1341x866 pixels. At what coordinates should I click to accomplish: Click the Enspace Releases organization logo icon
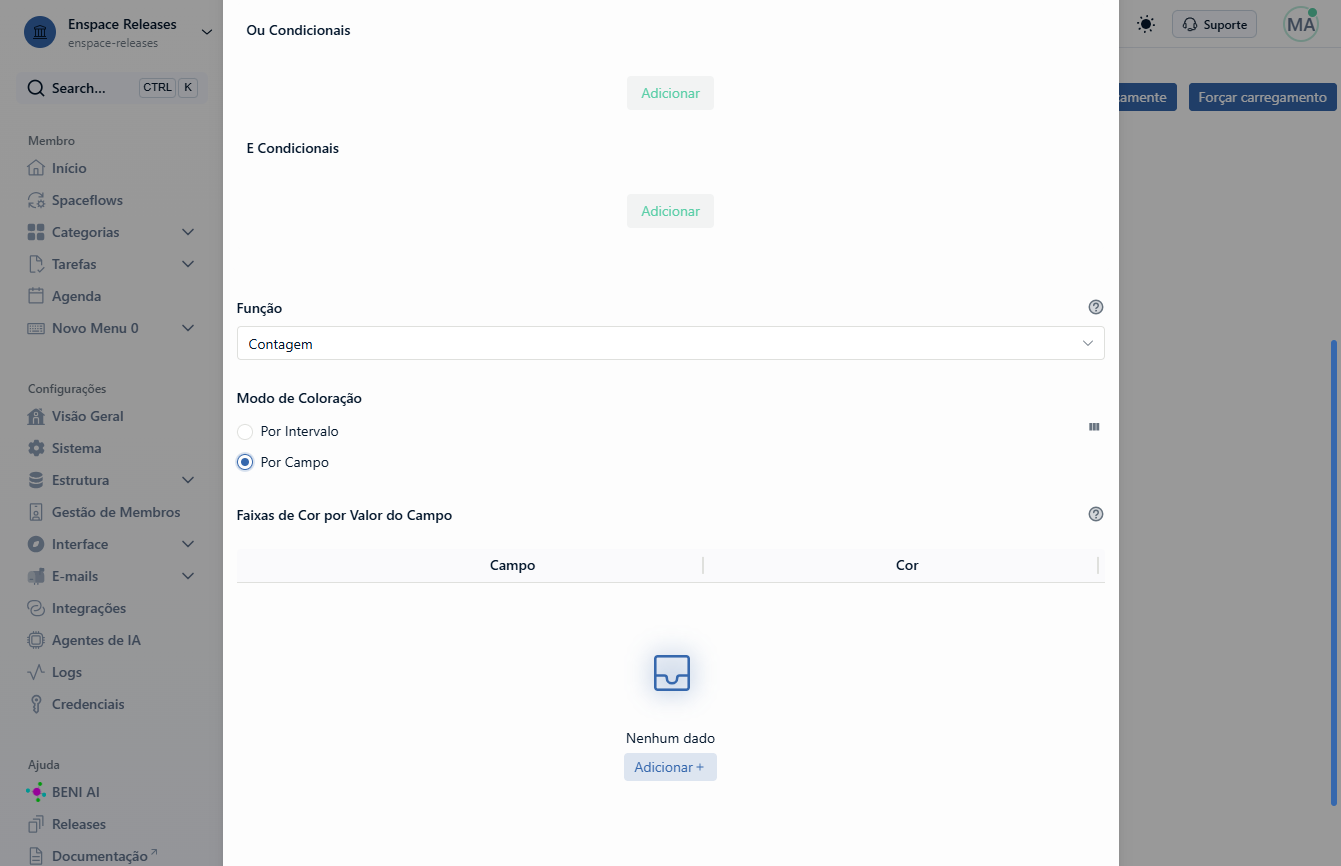[40, 32]
